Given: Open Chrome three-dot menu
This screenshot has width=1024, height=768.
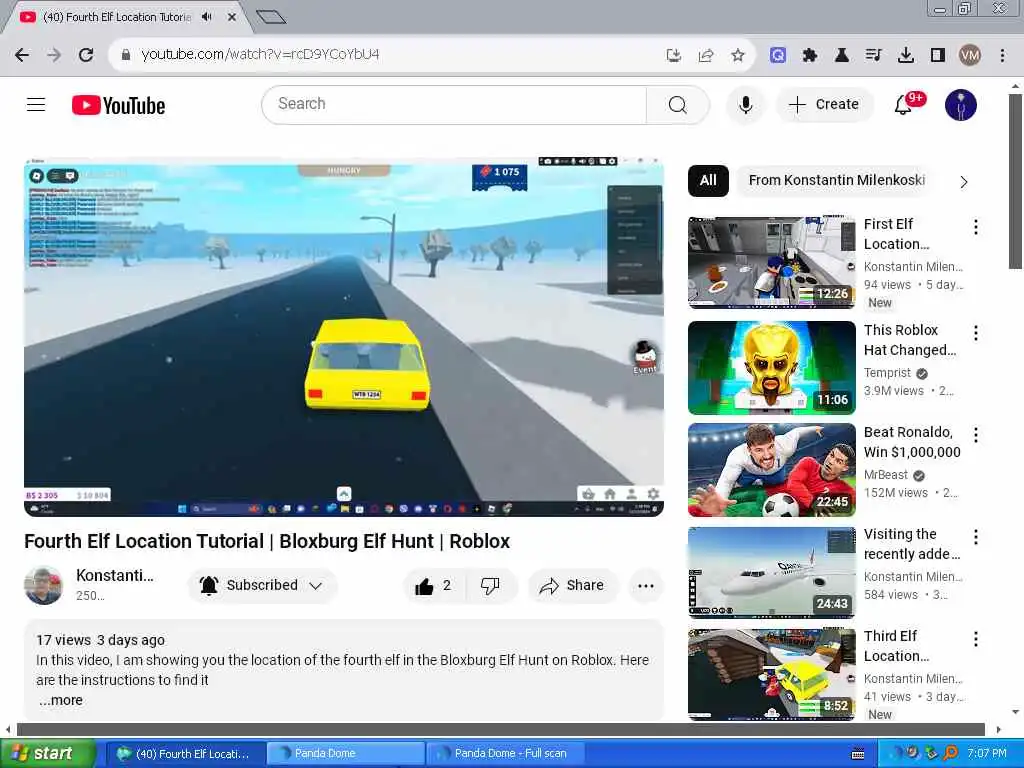Looking at the screenshot, I should [x=1002, y=55].
